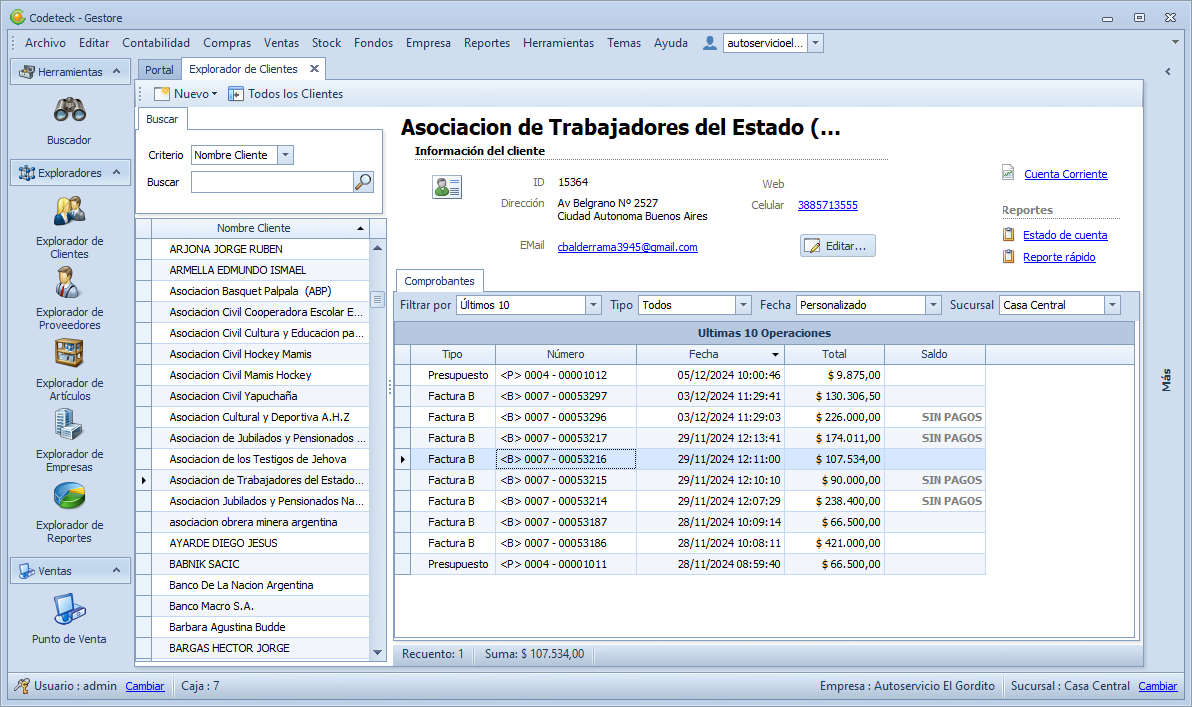Image resolution: width=1192 pixels, height=707 pixels.
Task: Open the Criterio dropdown
Action: pyautogui.click(x=285, y=155)
